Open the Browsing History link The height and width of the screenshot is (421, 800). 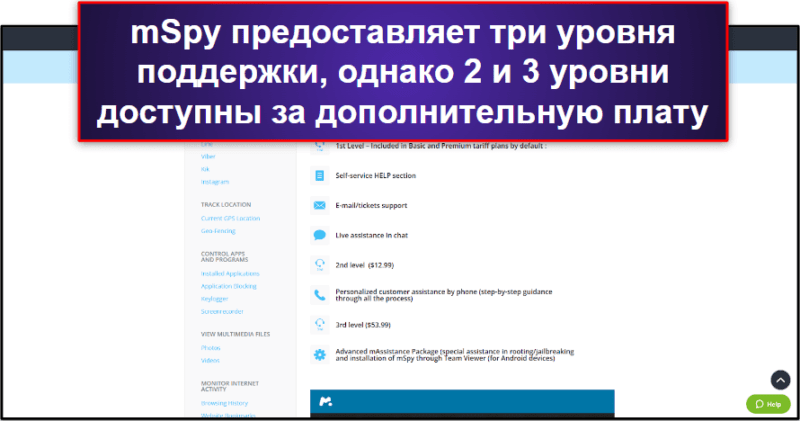[224, 403]
